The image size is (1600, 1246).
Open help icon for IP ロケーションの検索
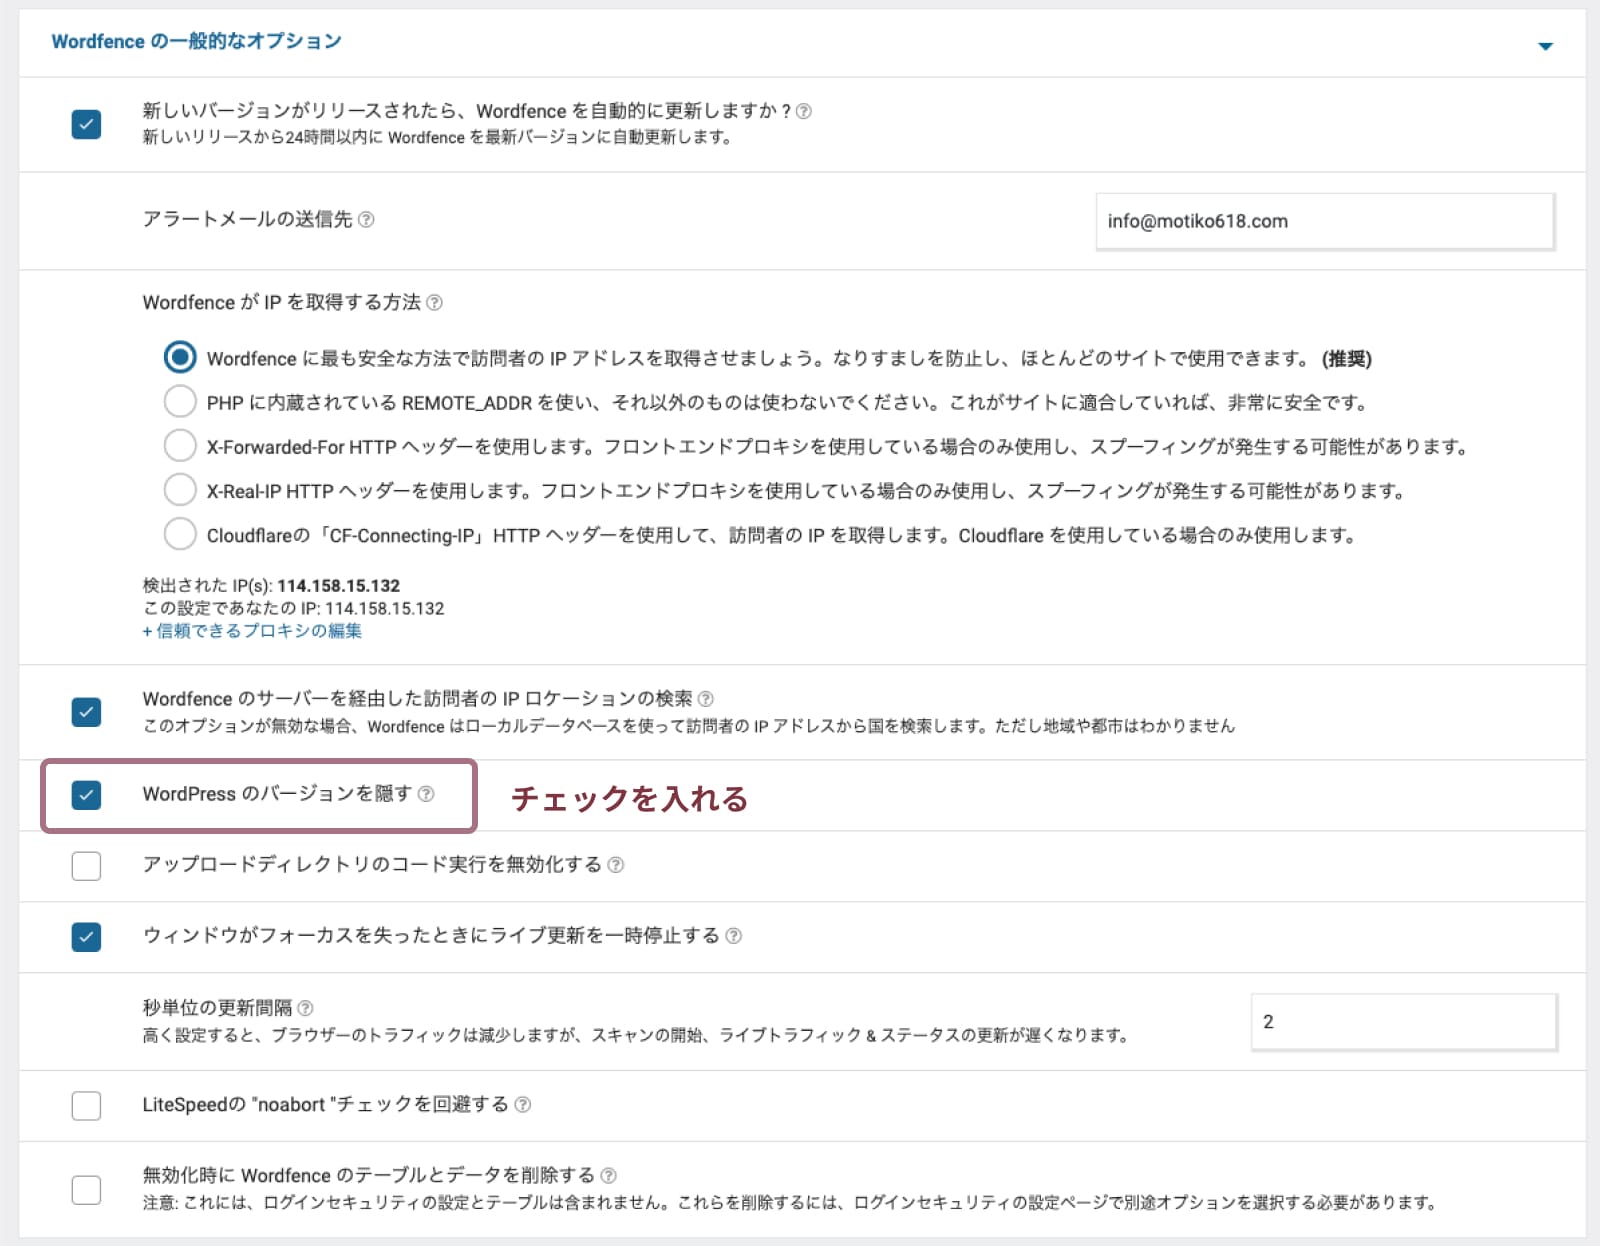coord(705,699)
